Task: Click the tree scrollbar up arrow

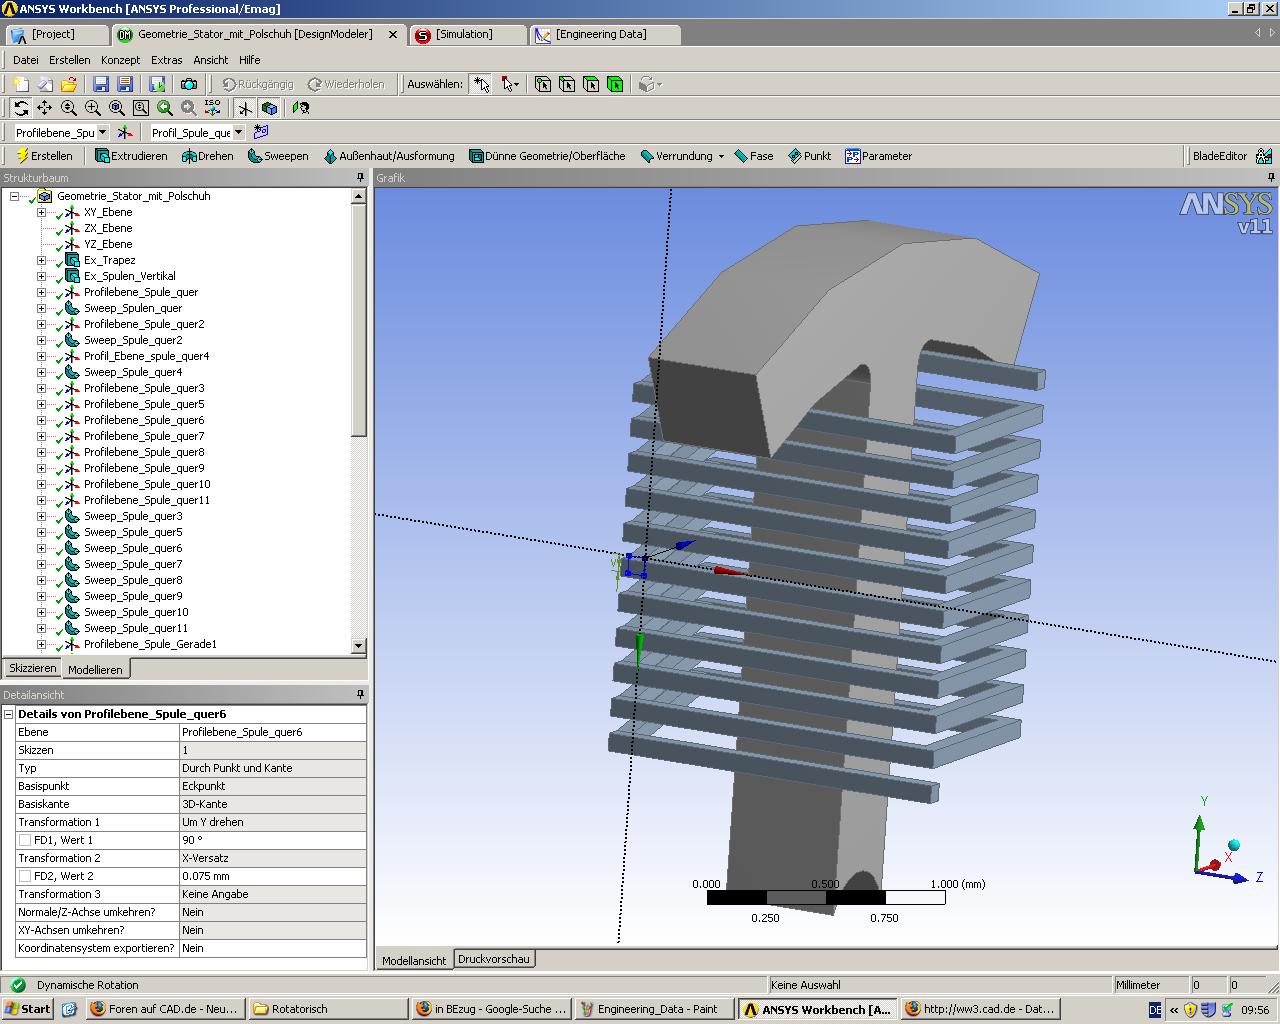Action: pyautogui.click(x=359, y=197)
